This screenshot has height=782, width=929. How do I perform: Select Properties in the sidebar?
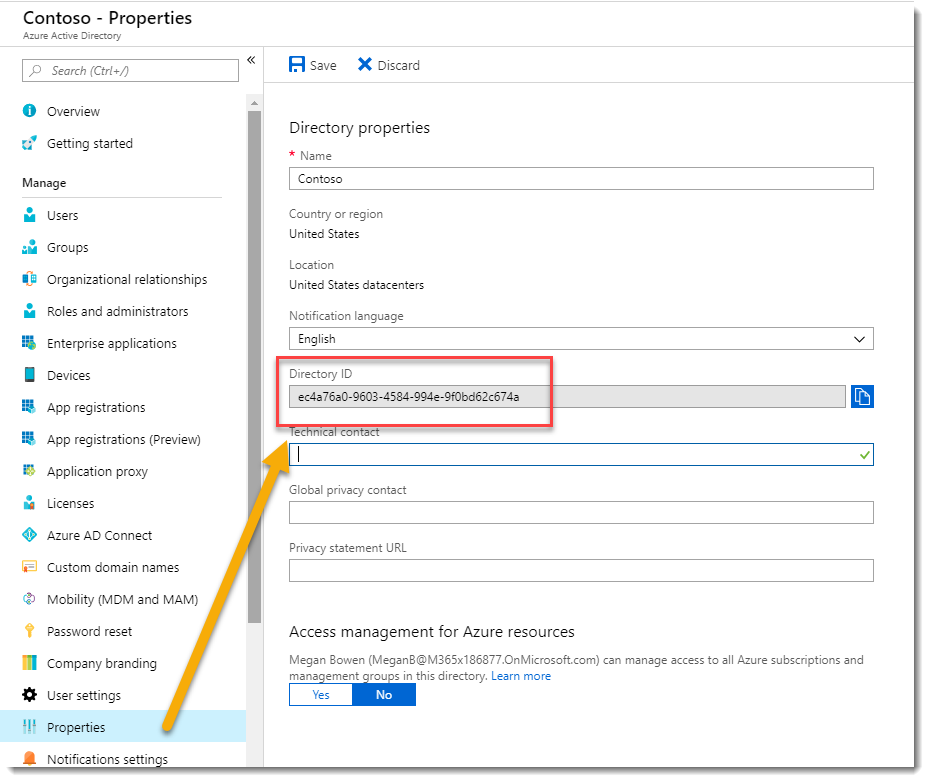click(x=123, y=727)
